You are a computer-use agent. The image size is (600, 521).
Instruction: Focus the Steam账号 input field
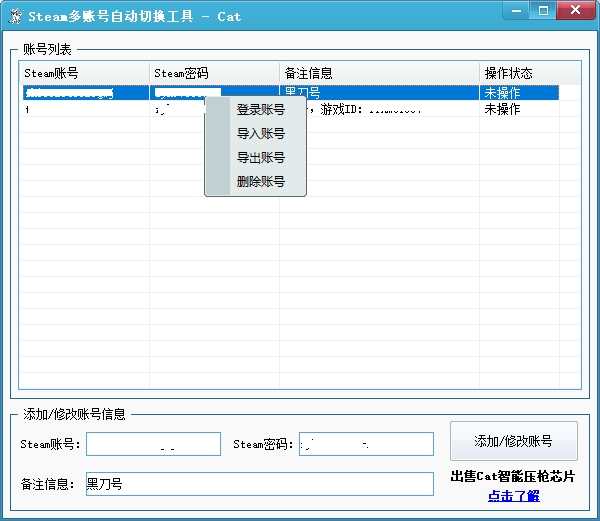coord(153,444)
